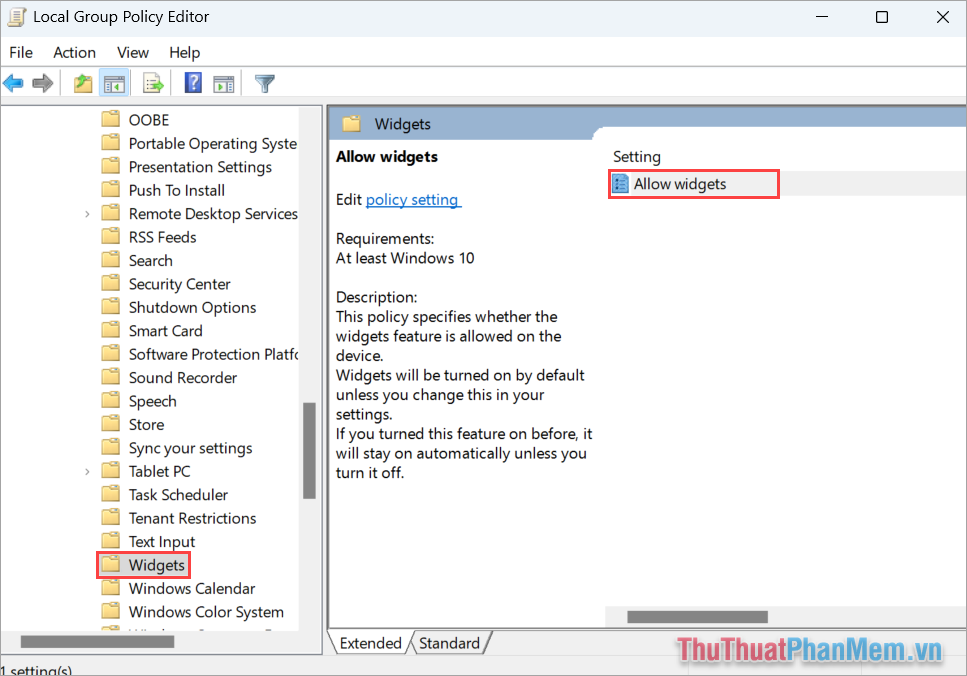Toggle the Show/Hide Action Pane icon

click(x=224, y=83)
